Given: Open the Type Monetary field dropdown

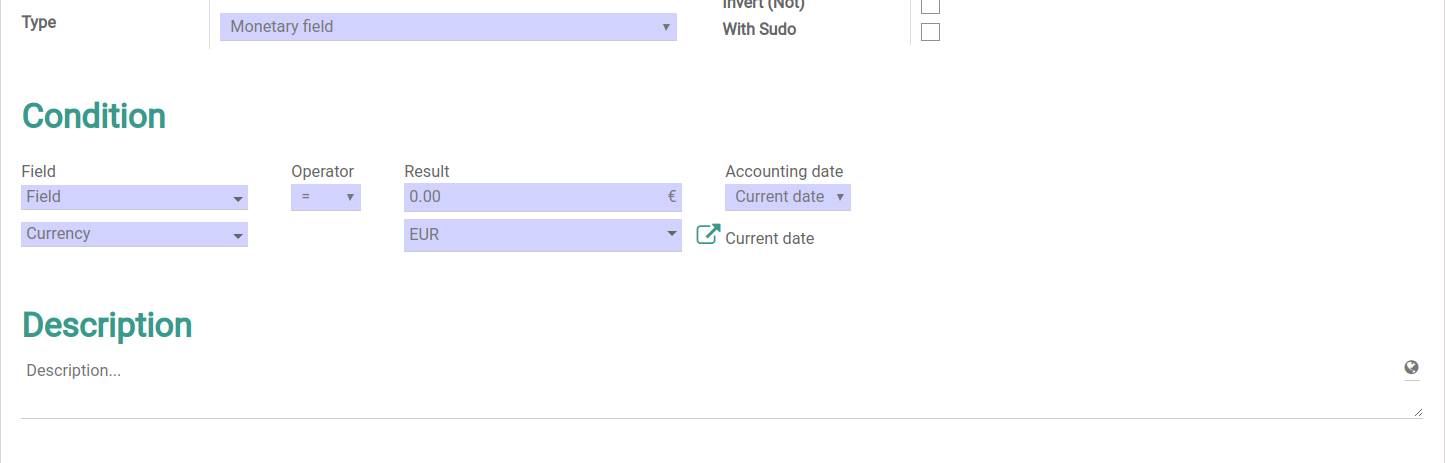Looking at the screenshot, I should [448, 27].
